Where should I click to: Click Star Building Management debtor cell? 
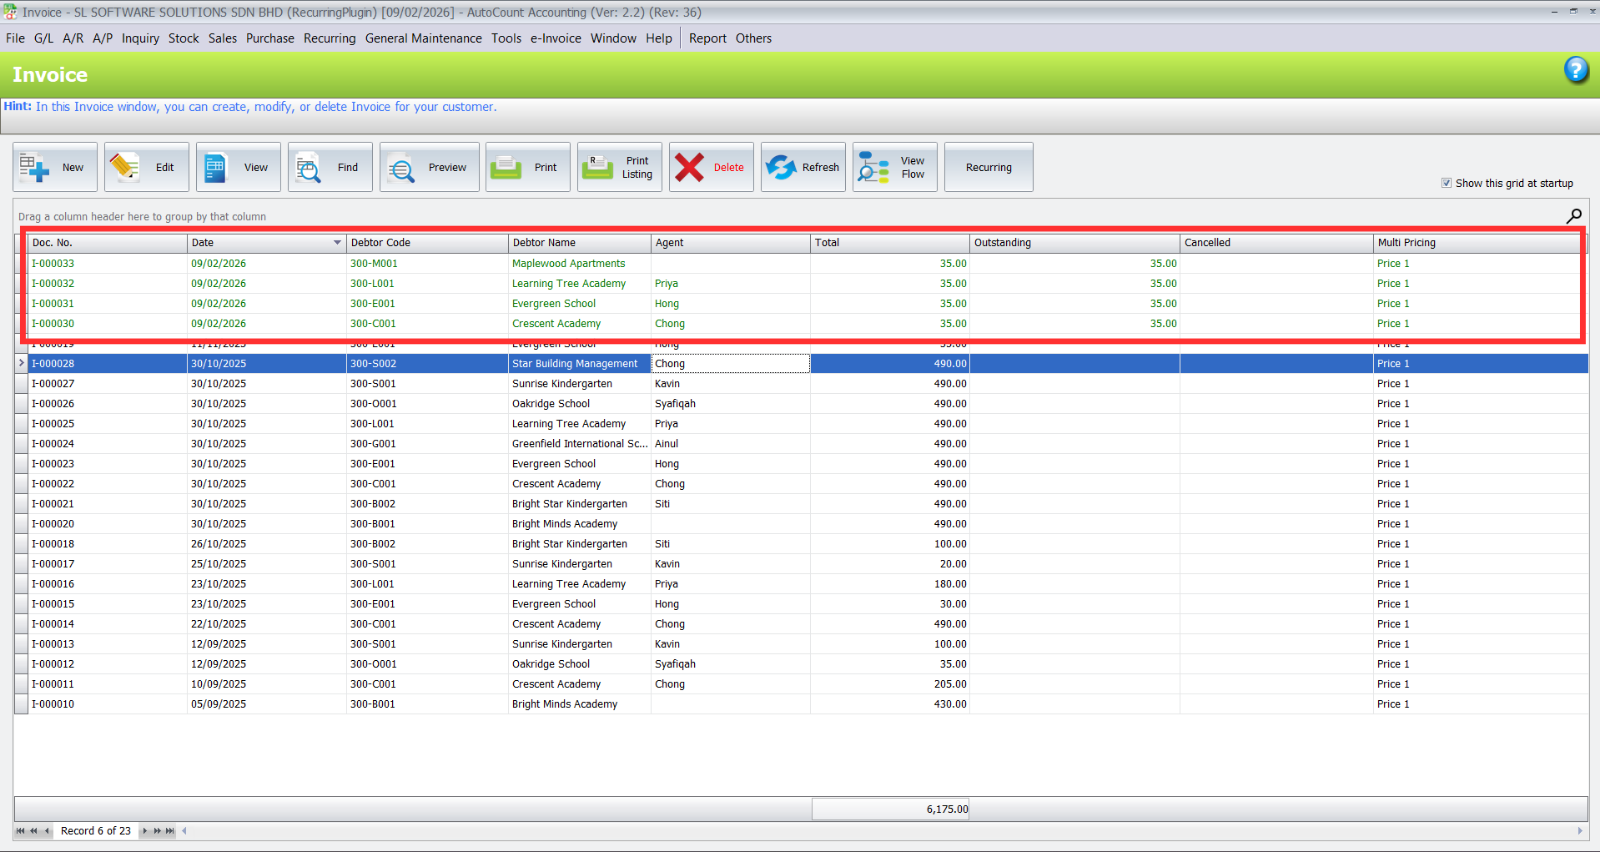click(x=580, y=363)
